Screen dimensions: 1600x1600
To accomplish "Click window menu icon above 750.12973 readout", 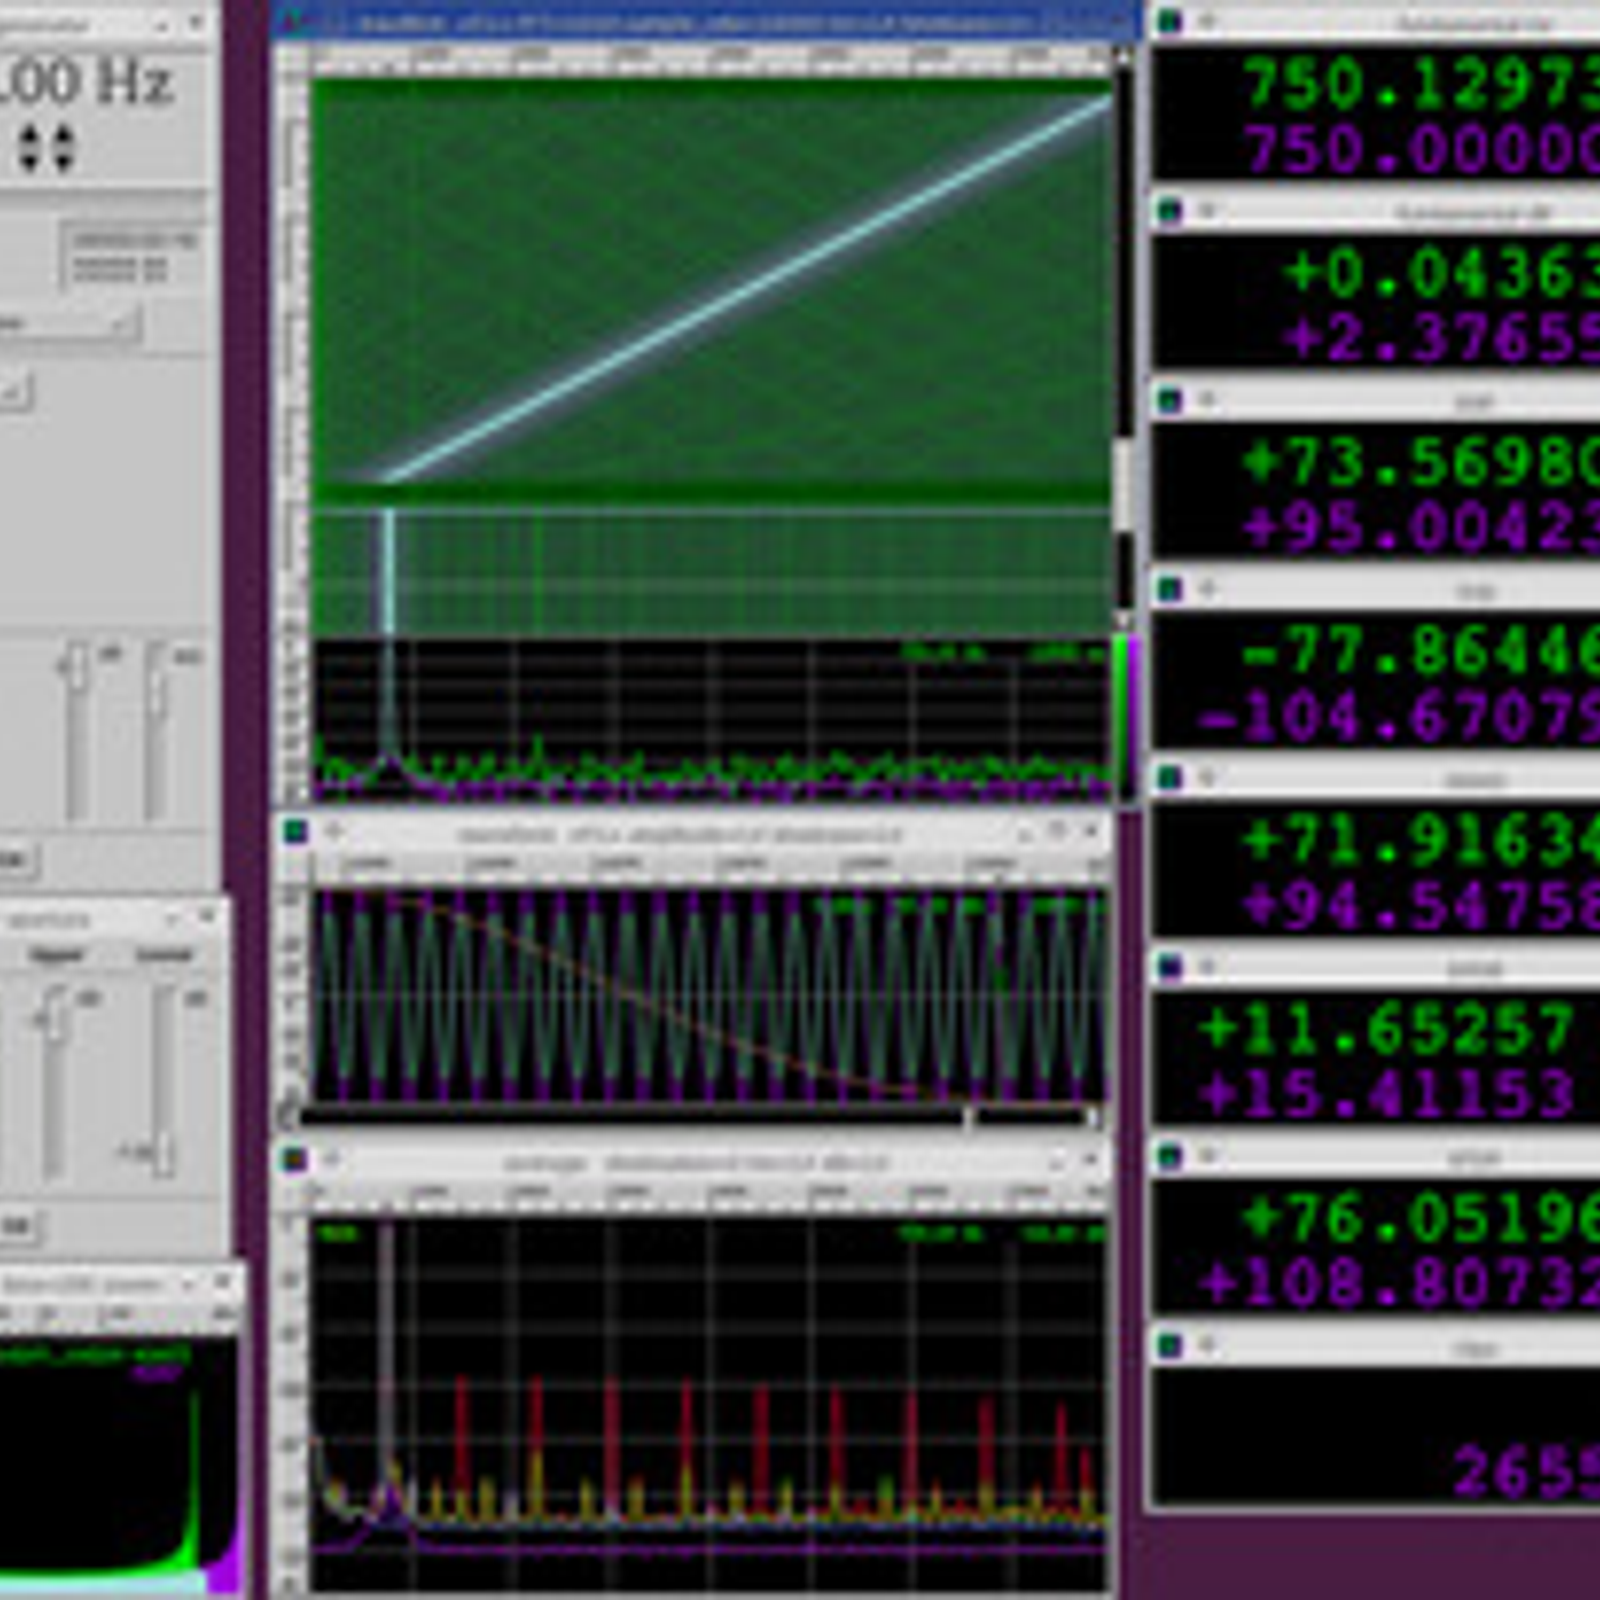I will click(x=1170, y=21).
